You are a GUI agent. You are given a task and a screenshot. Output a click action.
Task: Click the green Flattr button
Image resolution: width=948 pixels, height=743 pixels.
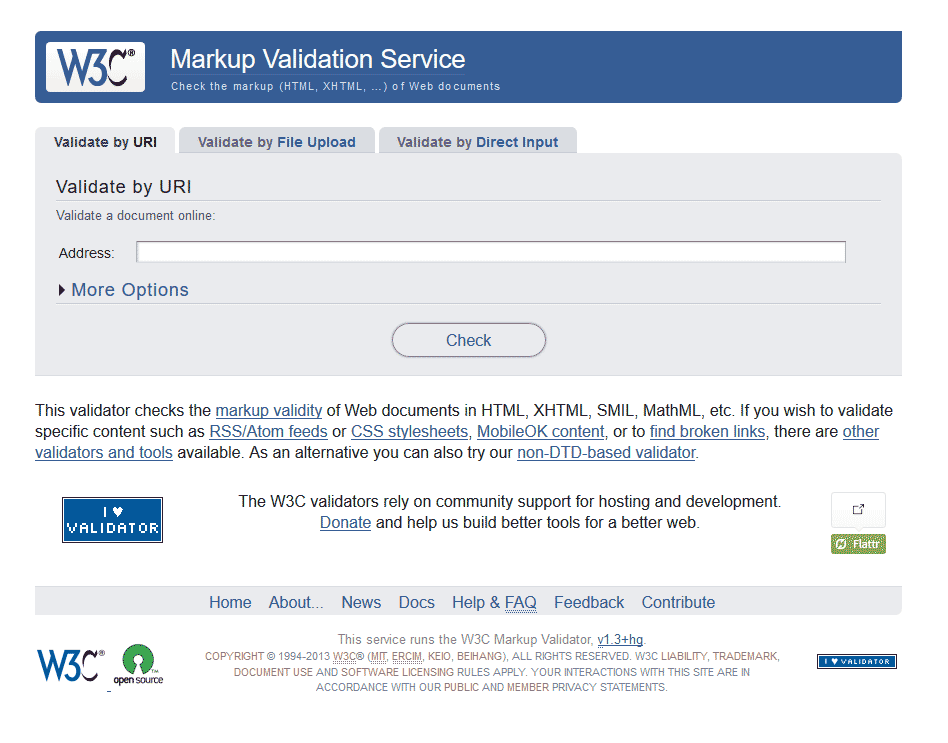(x=858, y=543)
